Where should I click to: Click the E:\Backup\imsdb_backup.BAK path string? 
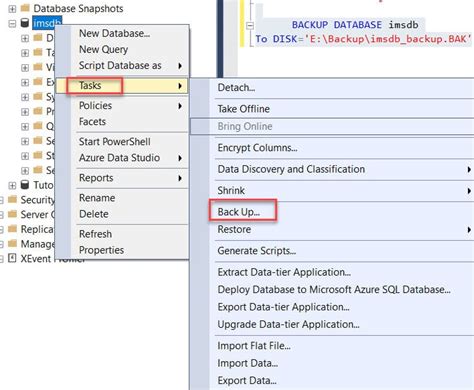click(387, 39)
